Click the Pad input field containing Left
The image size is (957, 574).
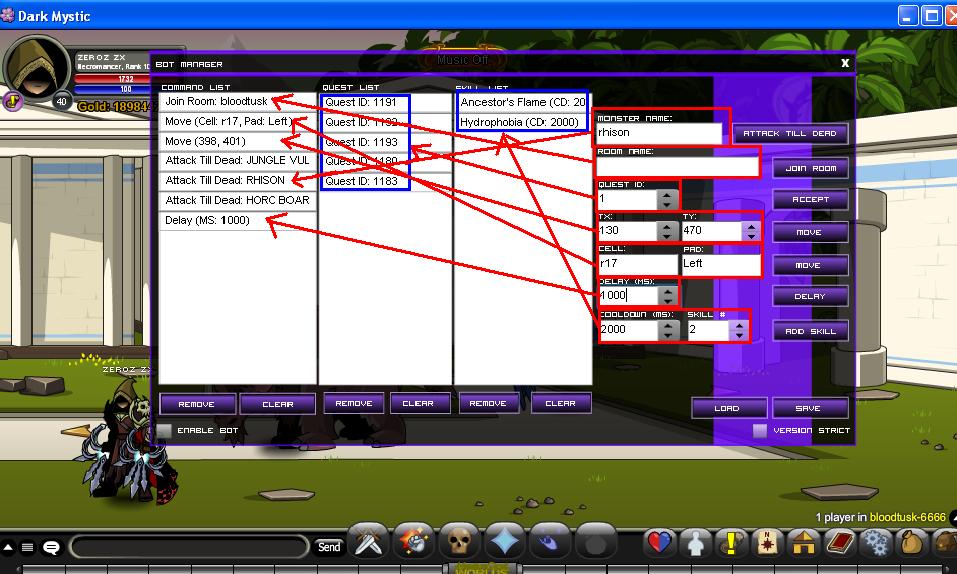point(721,264)
